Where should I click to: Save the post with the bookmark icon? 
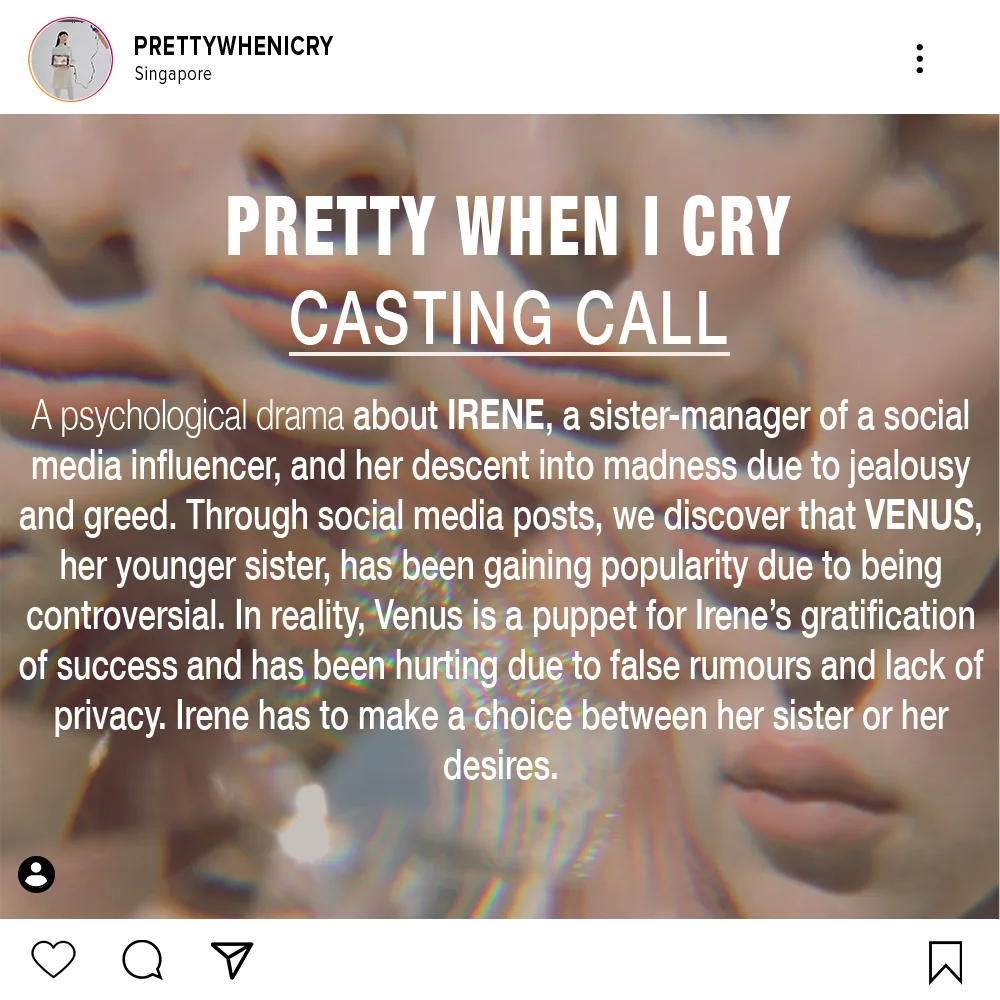pyautogui.click(x=945, y=962)
